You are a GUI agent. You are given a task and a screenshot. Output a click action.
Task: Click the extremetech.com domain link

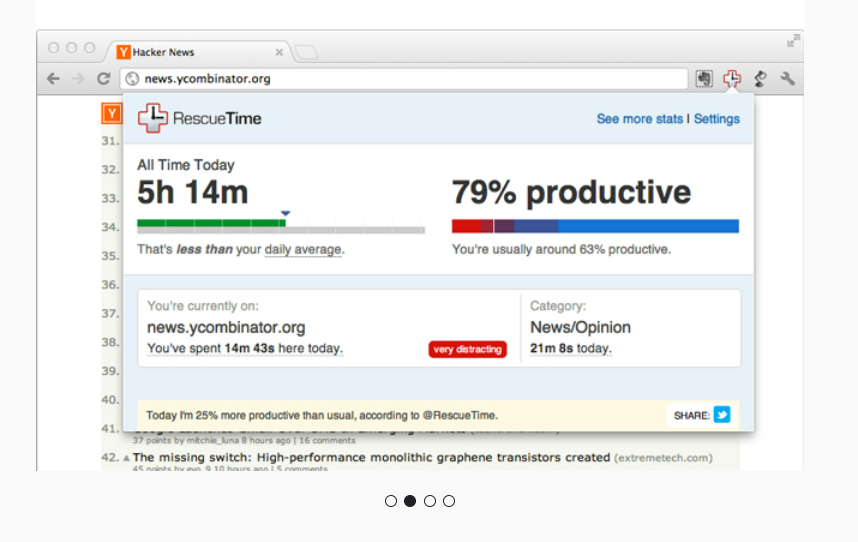click(x=663, y=458)
